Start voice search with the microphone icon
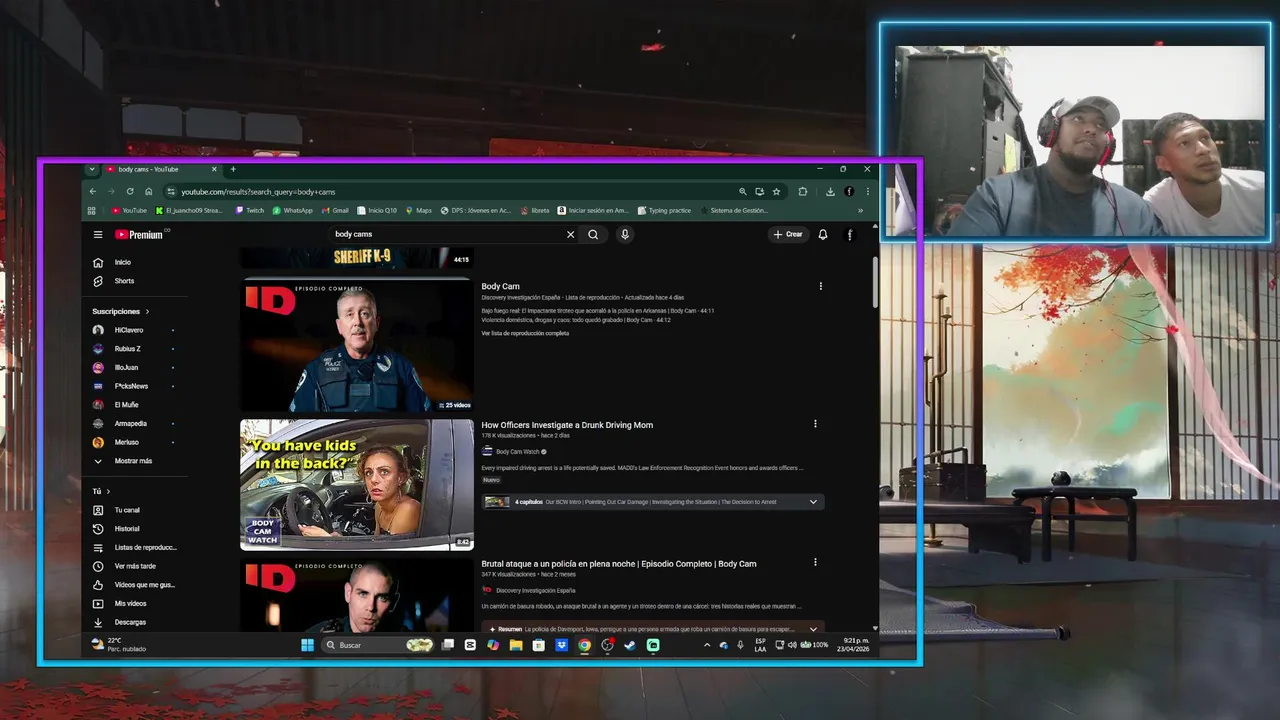The height and width of the screenshot is (720, 1280). [625, 235]
